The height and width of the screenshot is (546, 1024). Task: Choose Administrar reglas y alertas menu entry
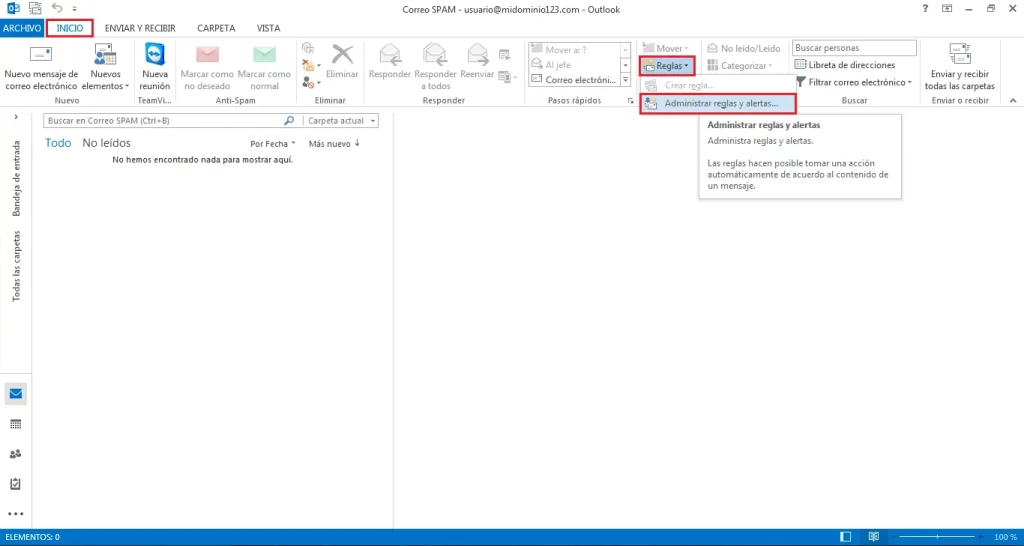[718, 104]
